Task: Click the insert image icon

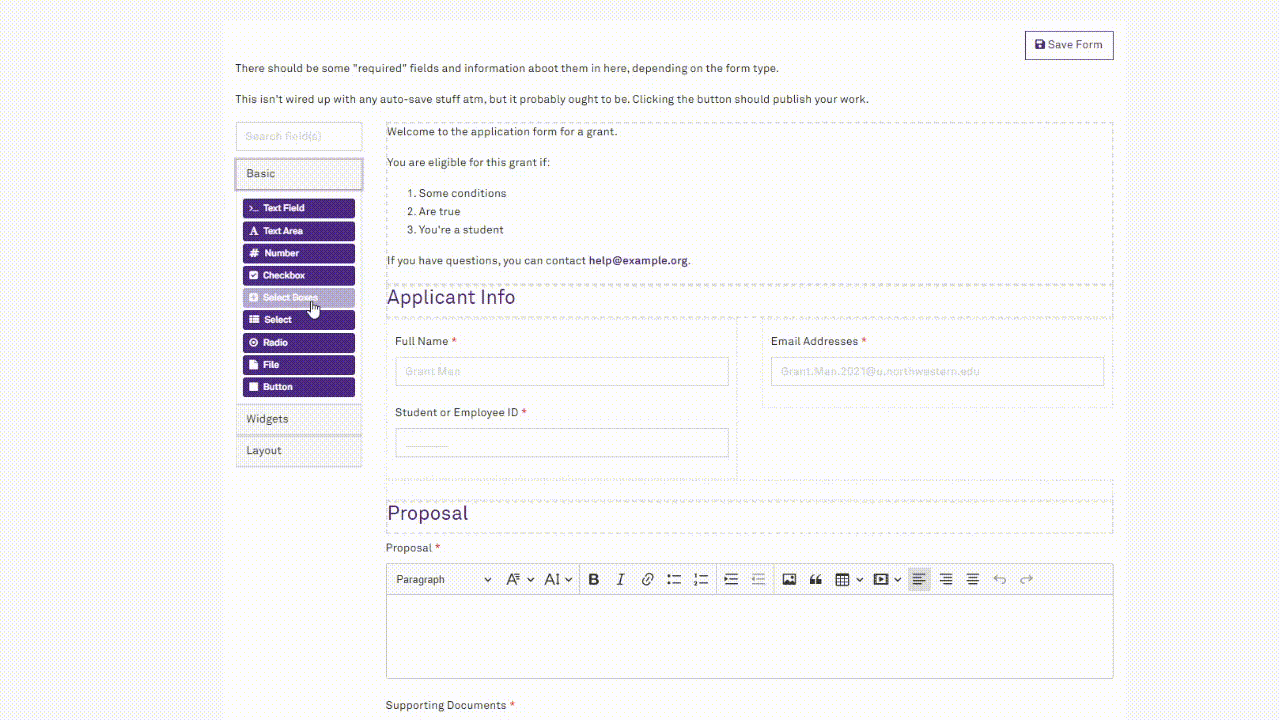Action: [x=789, y=580]
